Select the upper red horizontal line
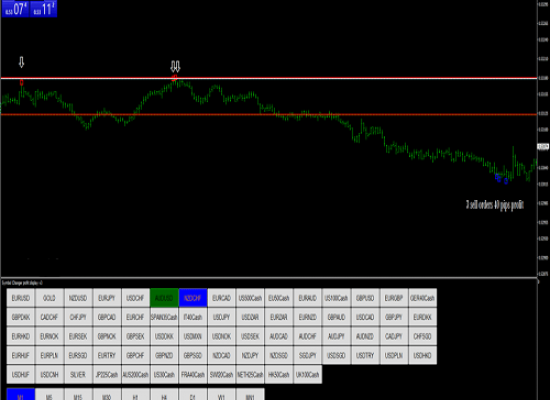Screen dimensions: 550x400 click(x=269, y=78)
